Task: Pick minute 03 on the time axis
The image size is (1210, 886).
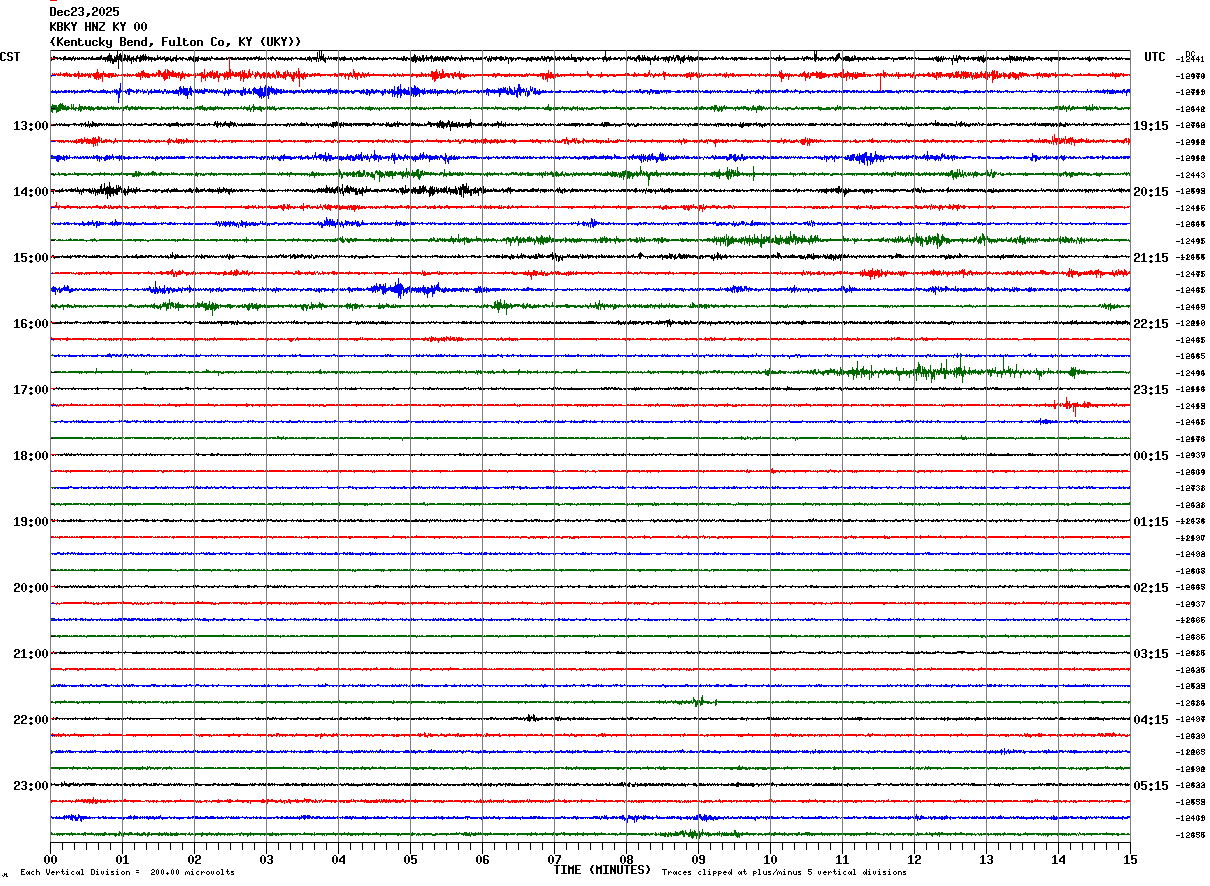Action: 266,859
